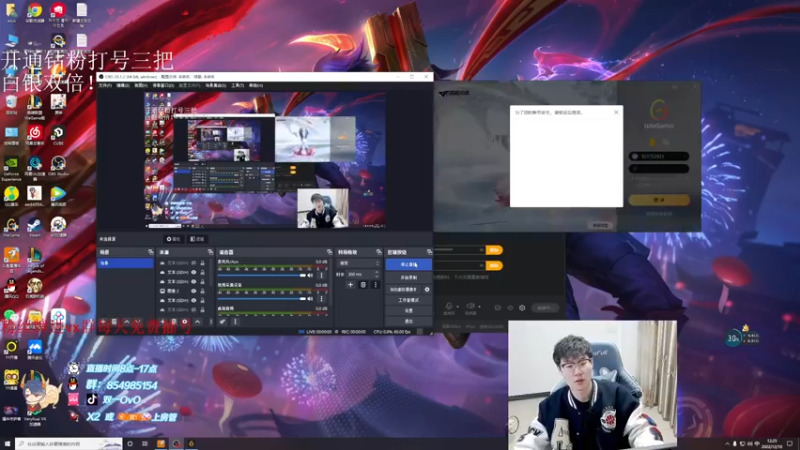
Task: Open the 编辑 menu in OBS
Action: pos(122,85)
